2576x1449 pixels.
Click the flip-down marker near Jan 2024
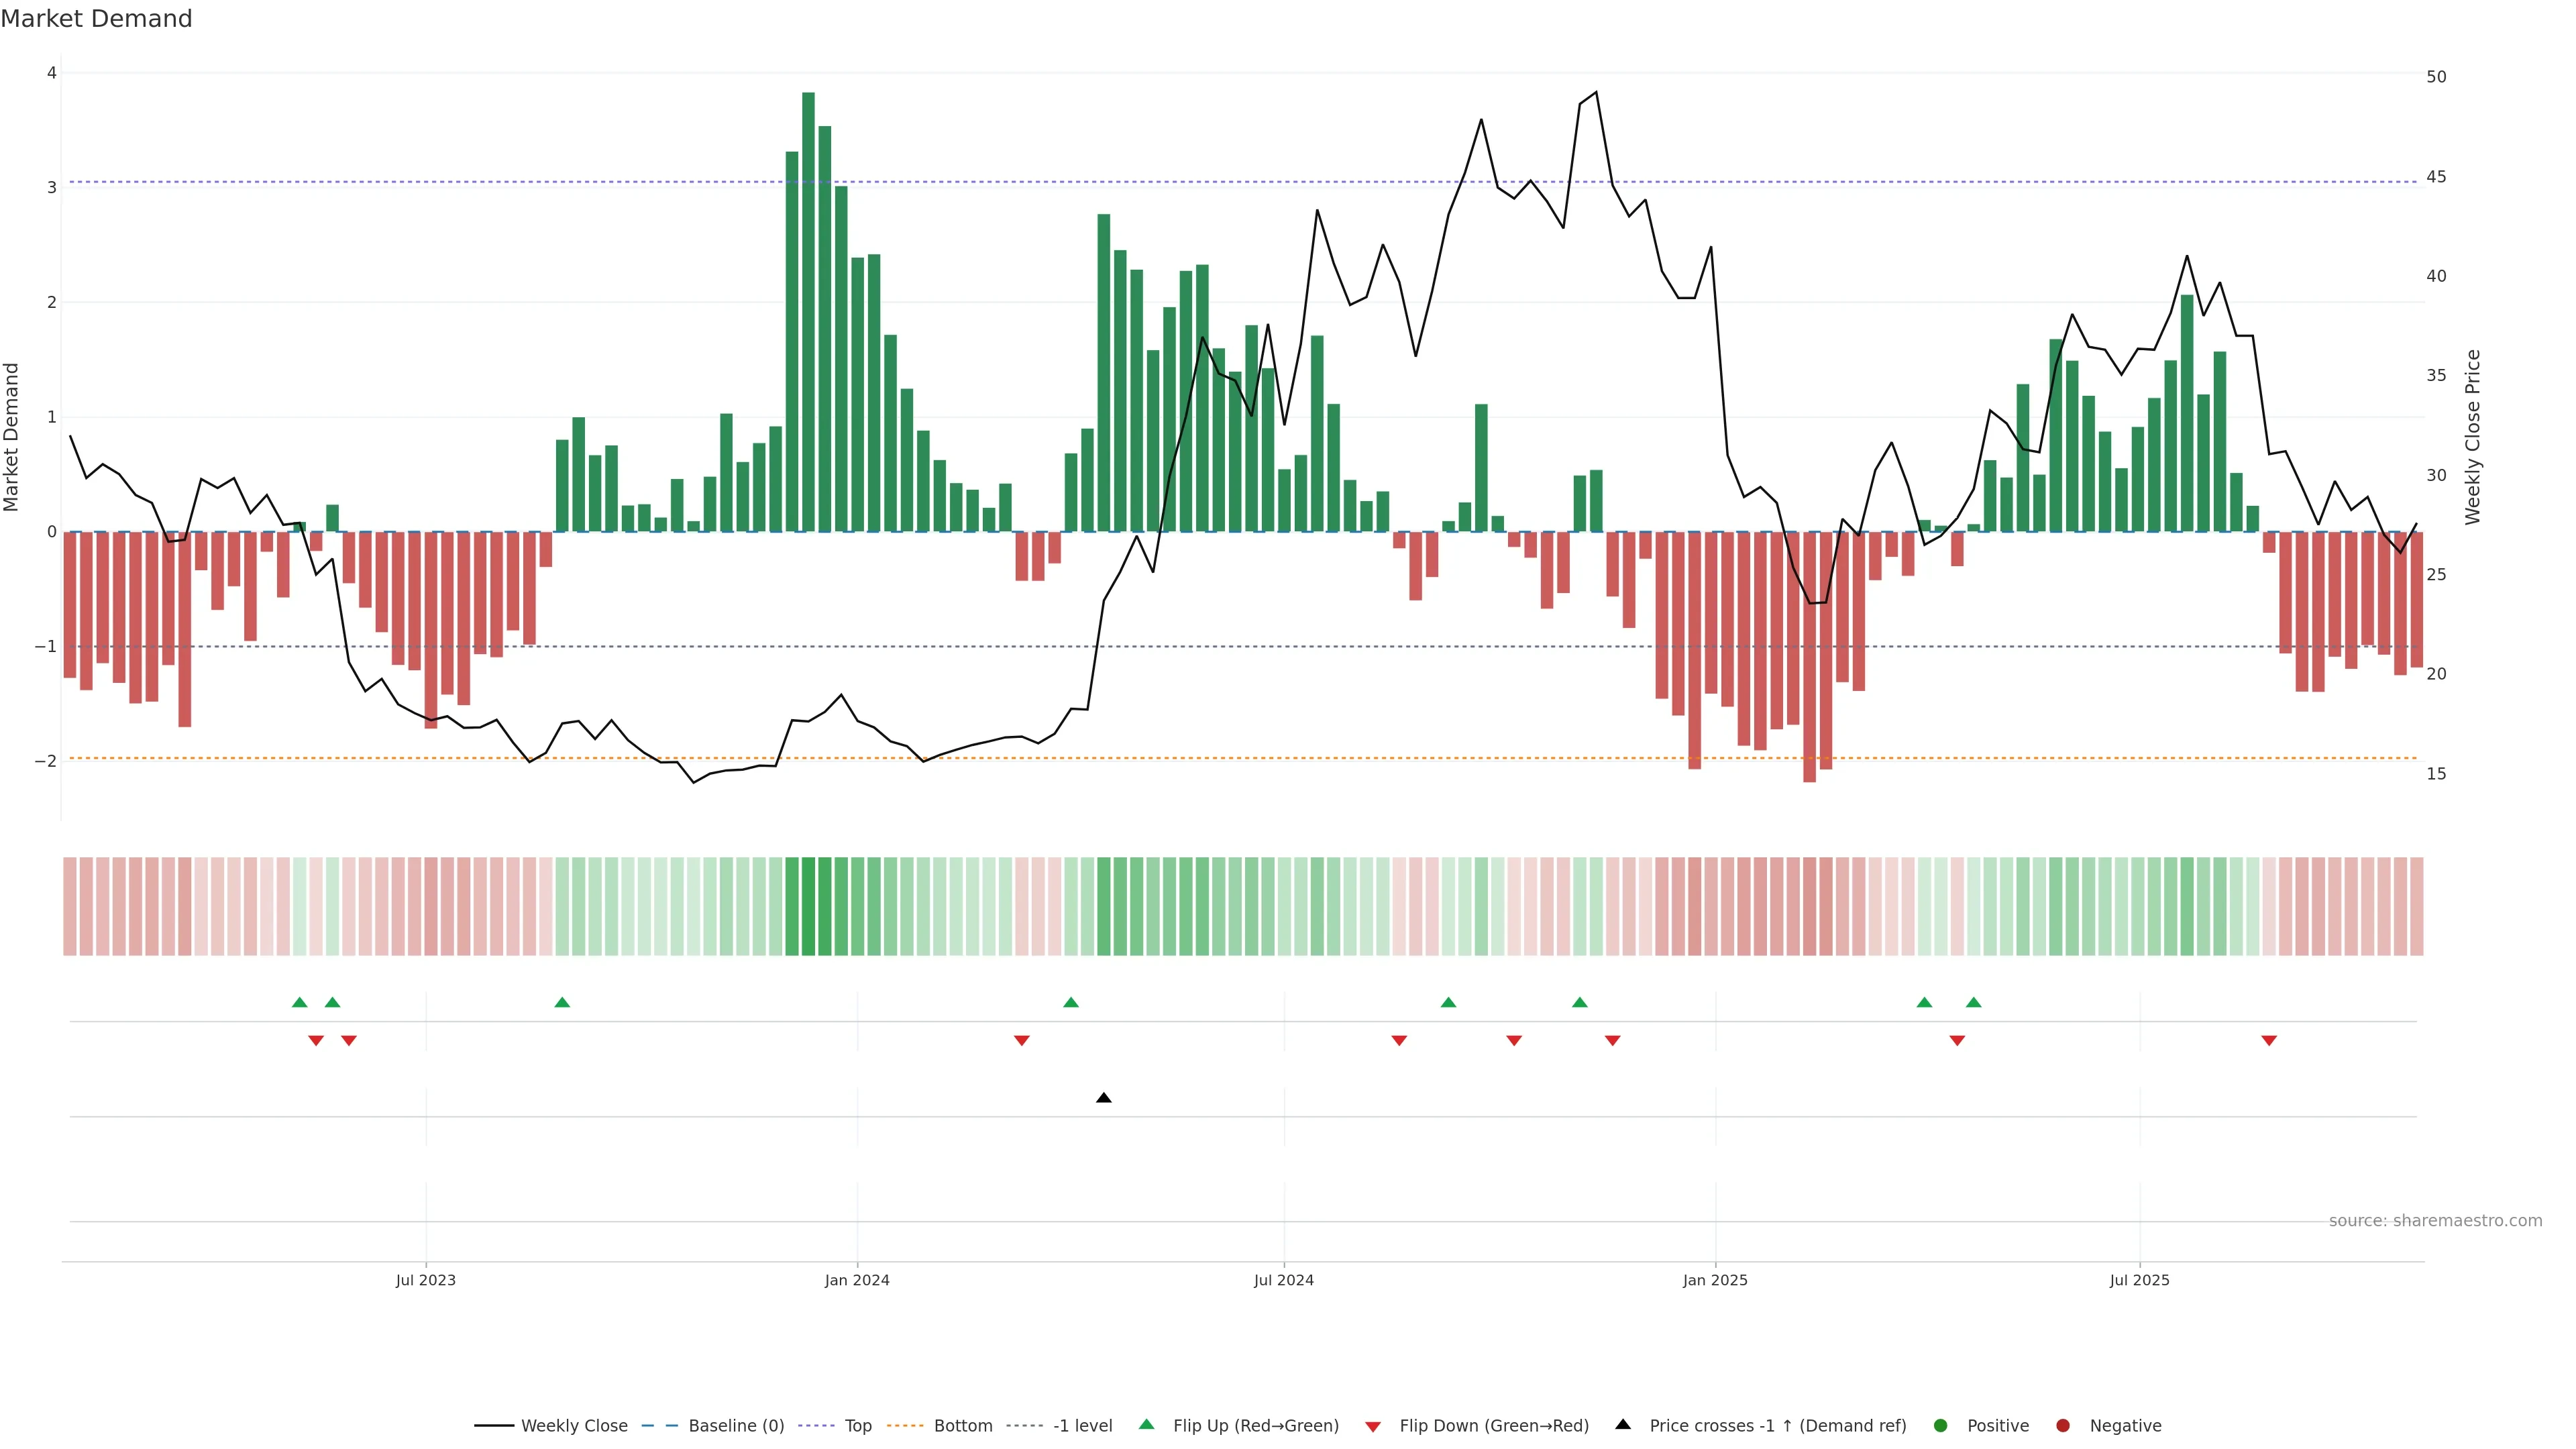(1021, 1041)
